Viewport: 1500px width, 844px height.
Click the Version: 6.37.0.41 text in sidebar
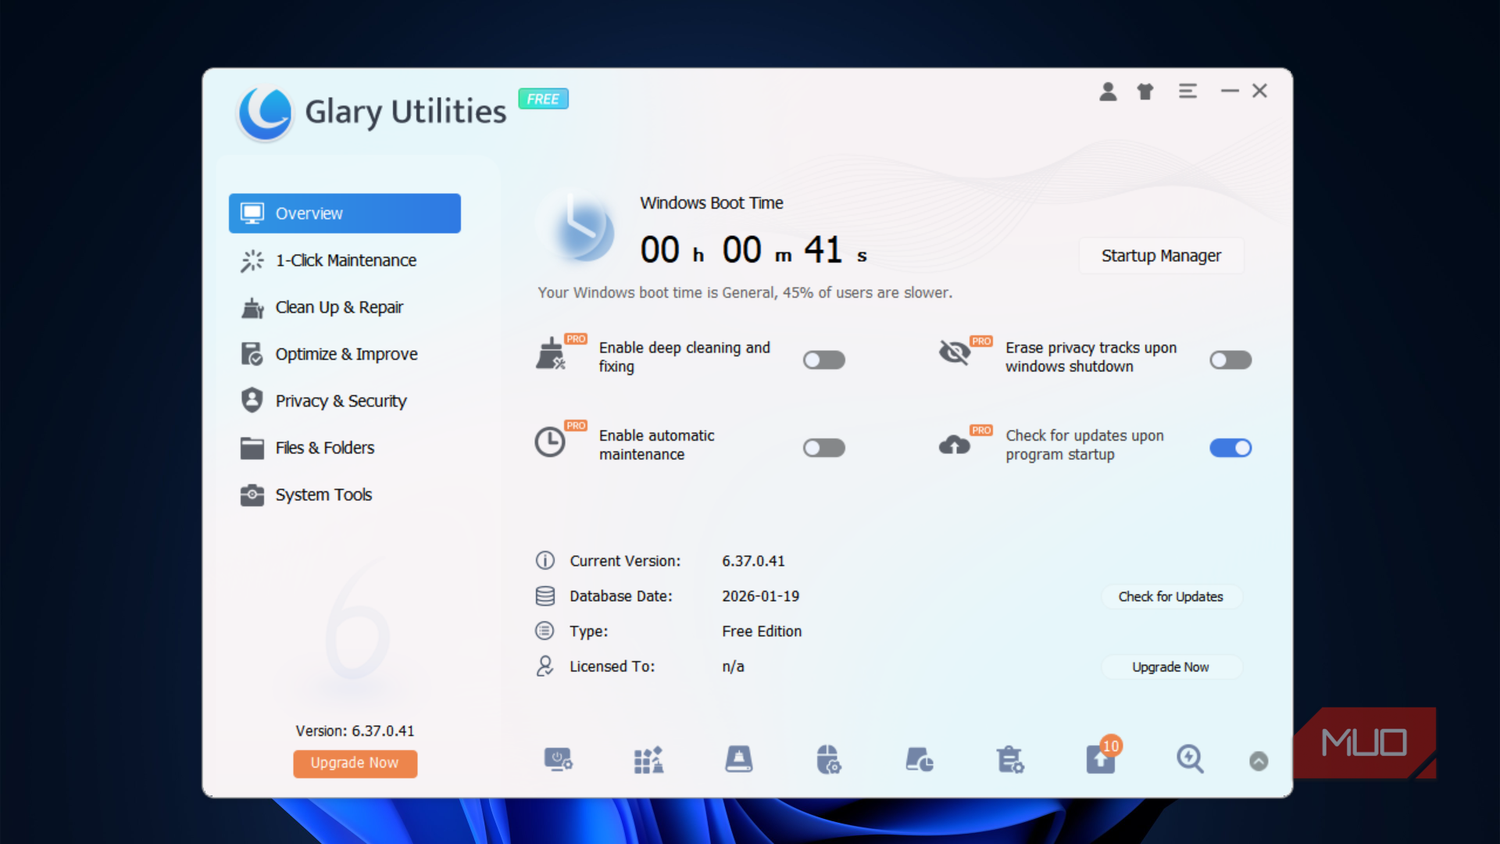pos(355,731)
